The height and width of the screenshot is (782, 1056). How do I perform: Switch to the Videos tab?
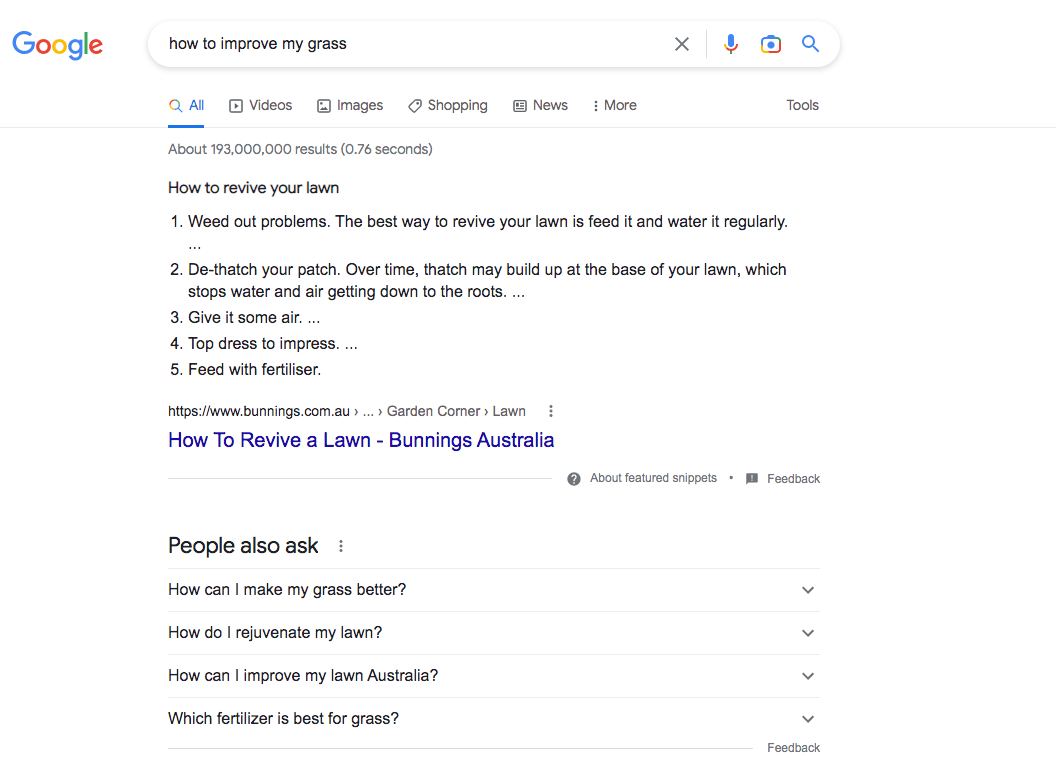260,105
